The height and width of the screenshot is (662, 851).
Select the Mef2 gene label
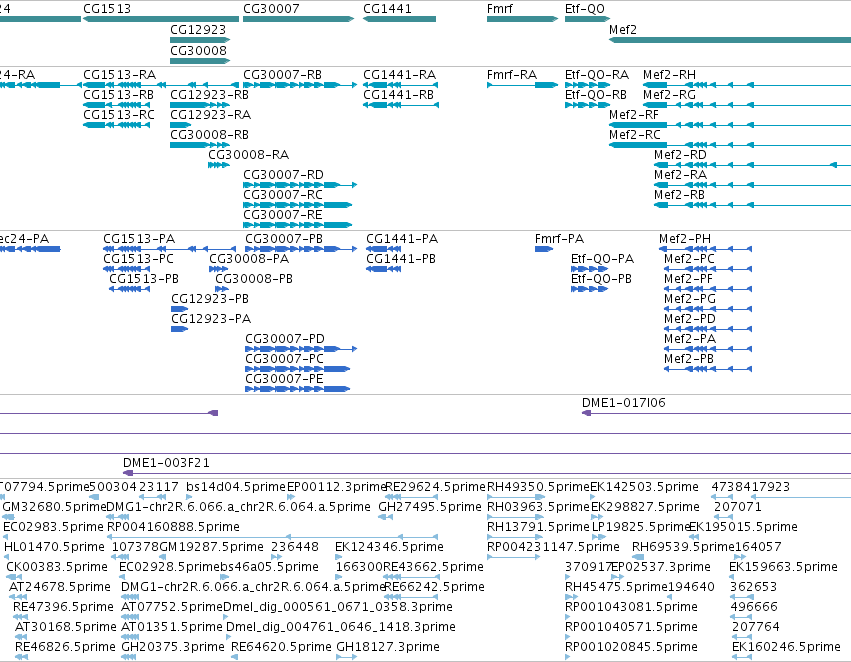click(623, 30)
